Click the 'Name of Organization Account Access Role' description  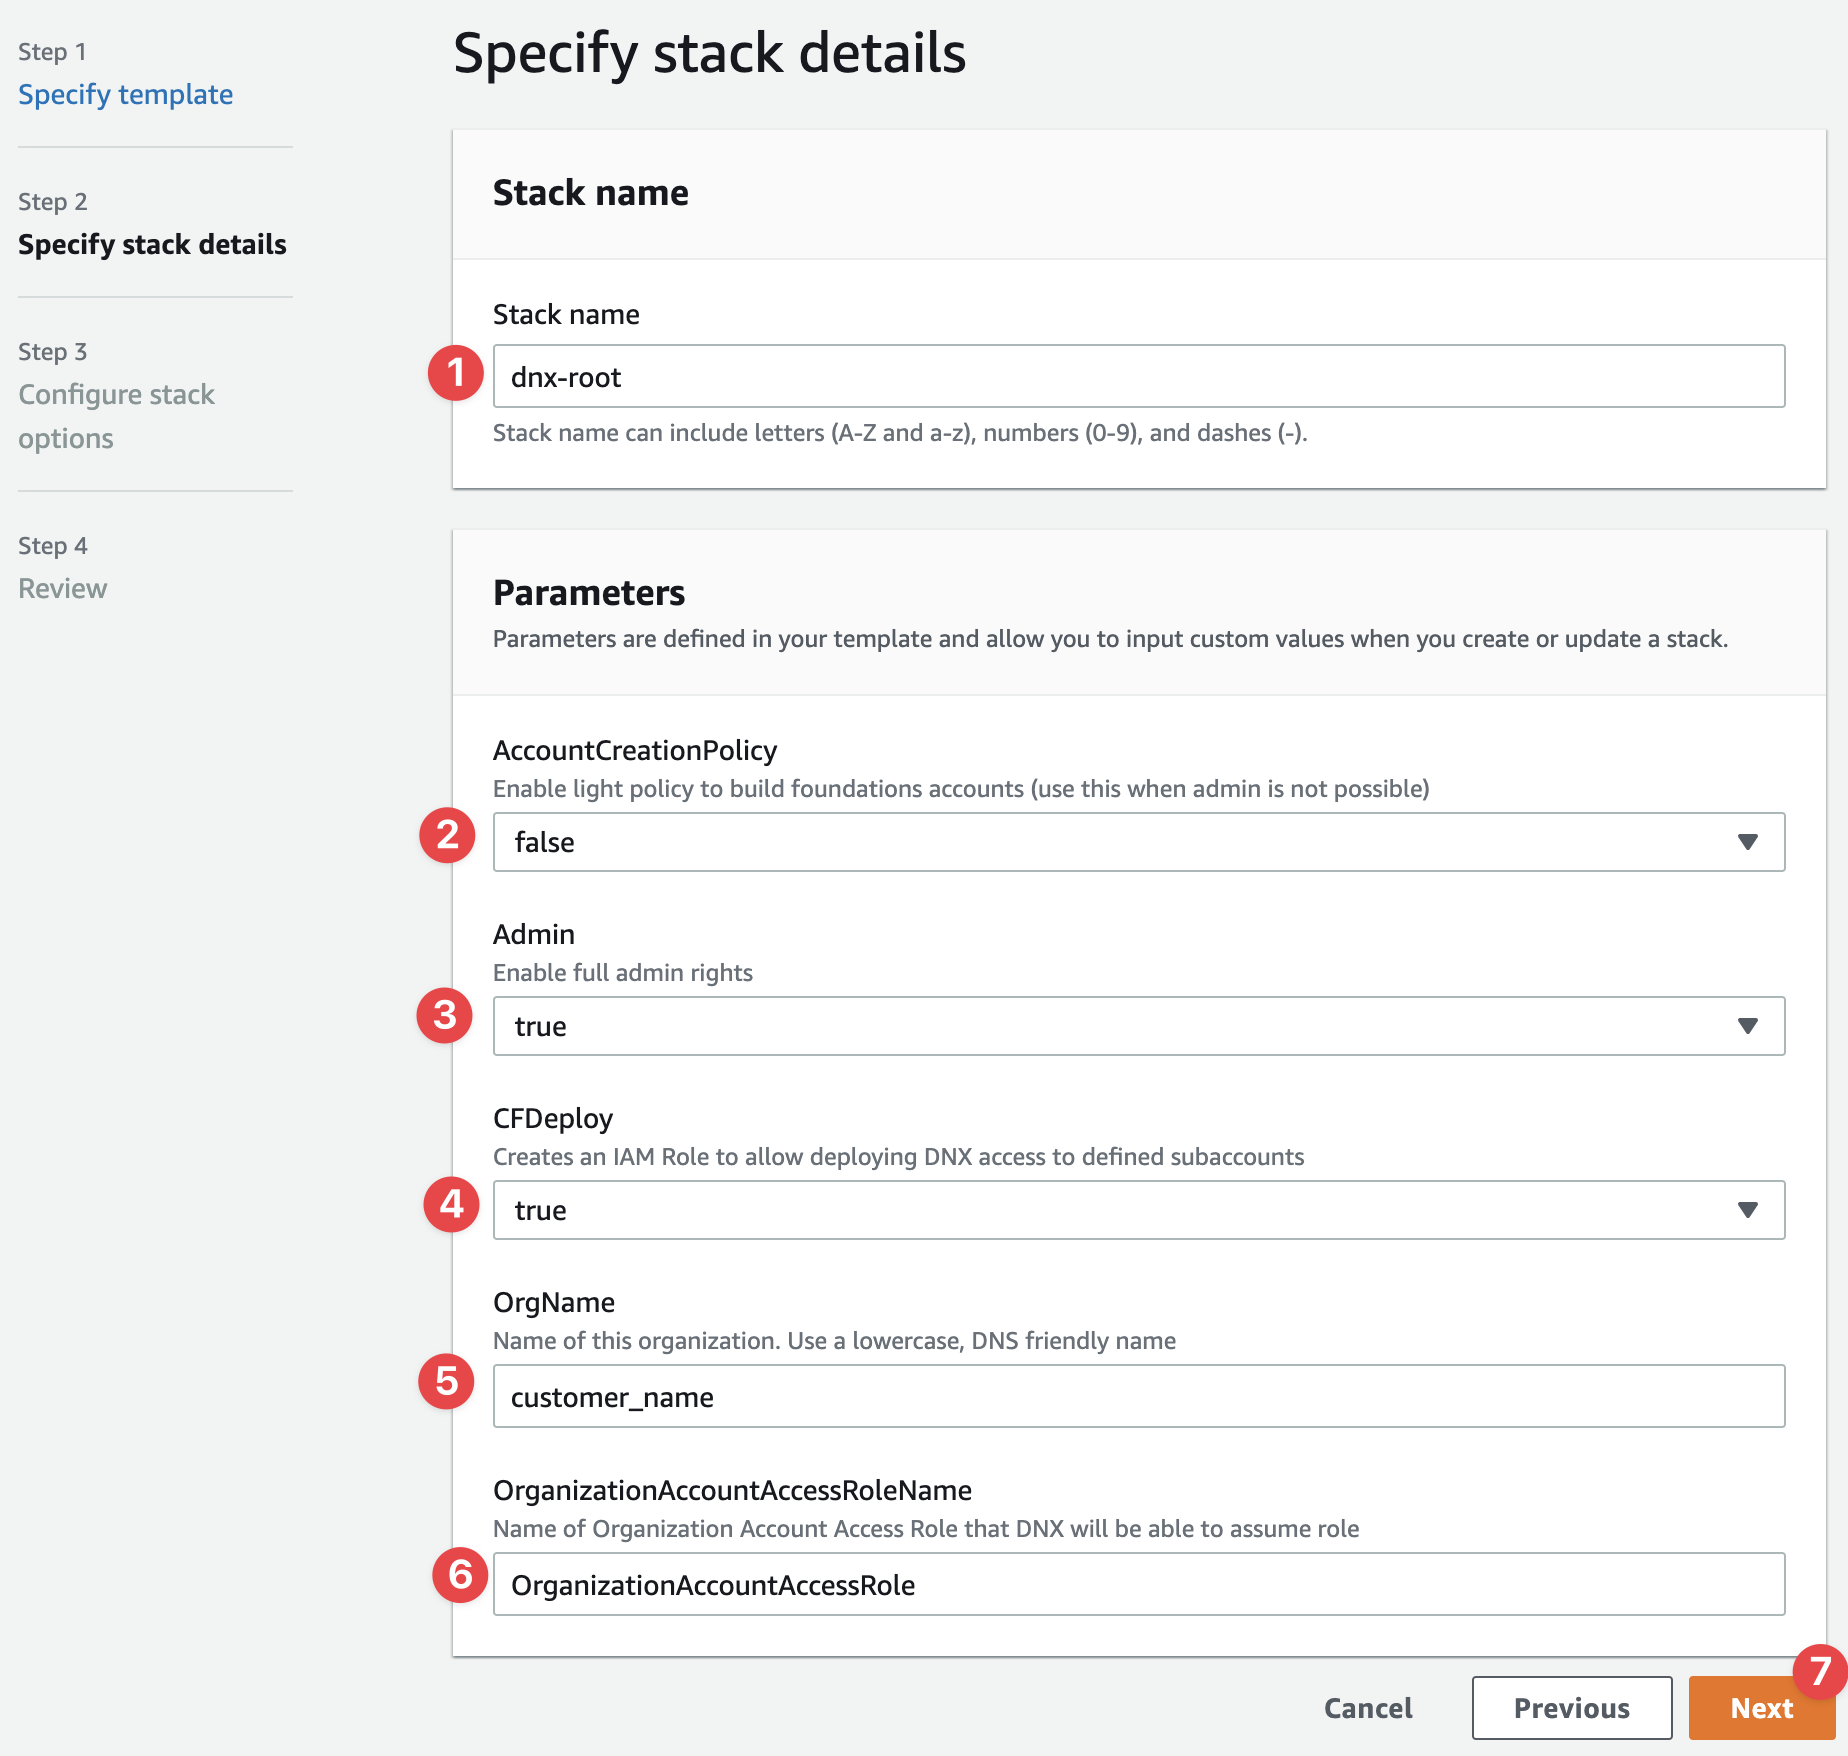[x=926, y=1529]
